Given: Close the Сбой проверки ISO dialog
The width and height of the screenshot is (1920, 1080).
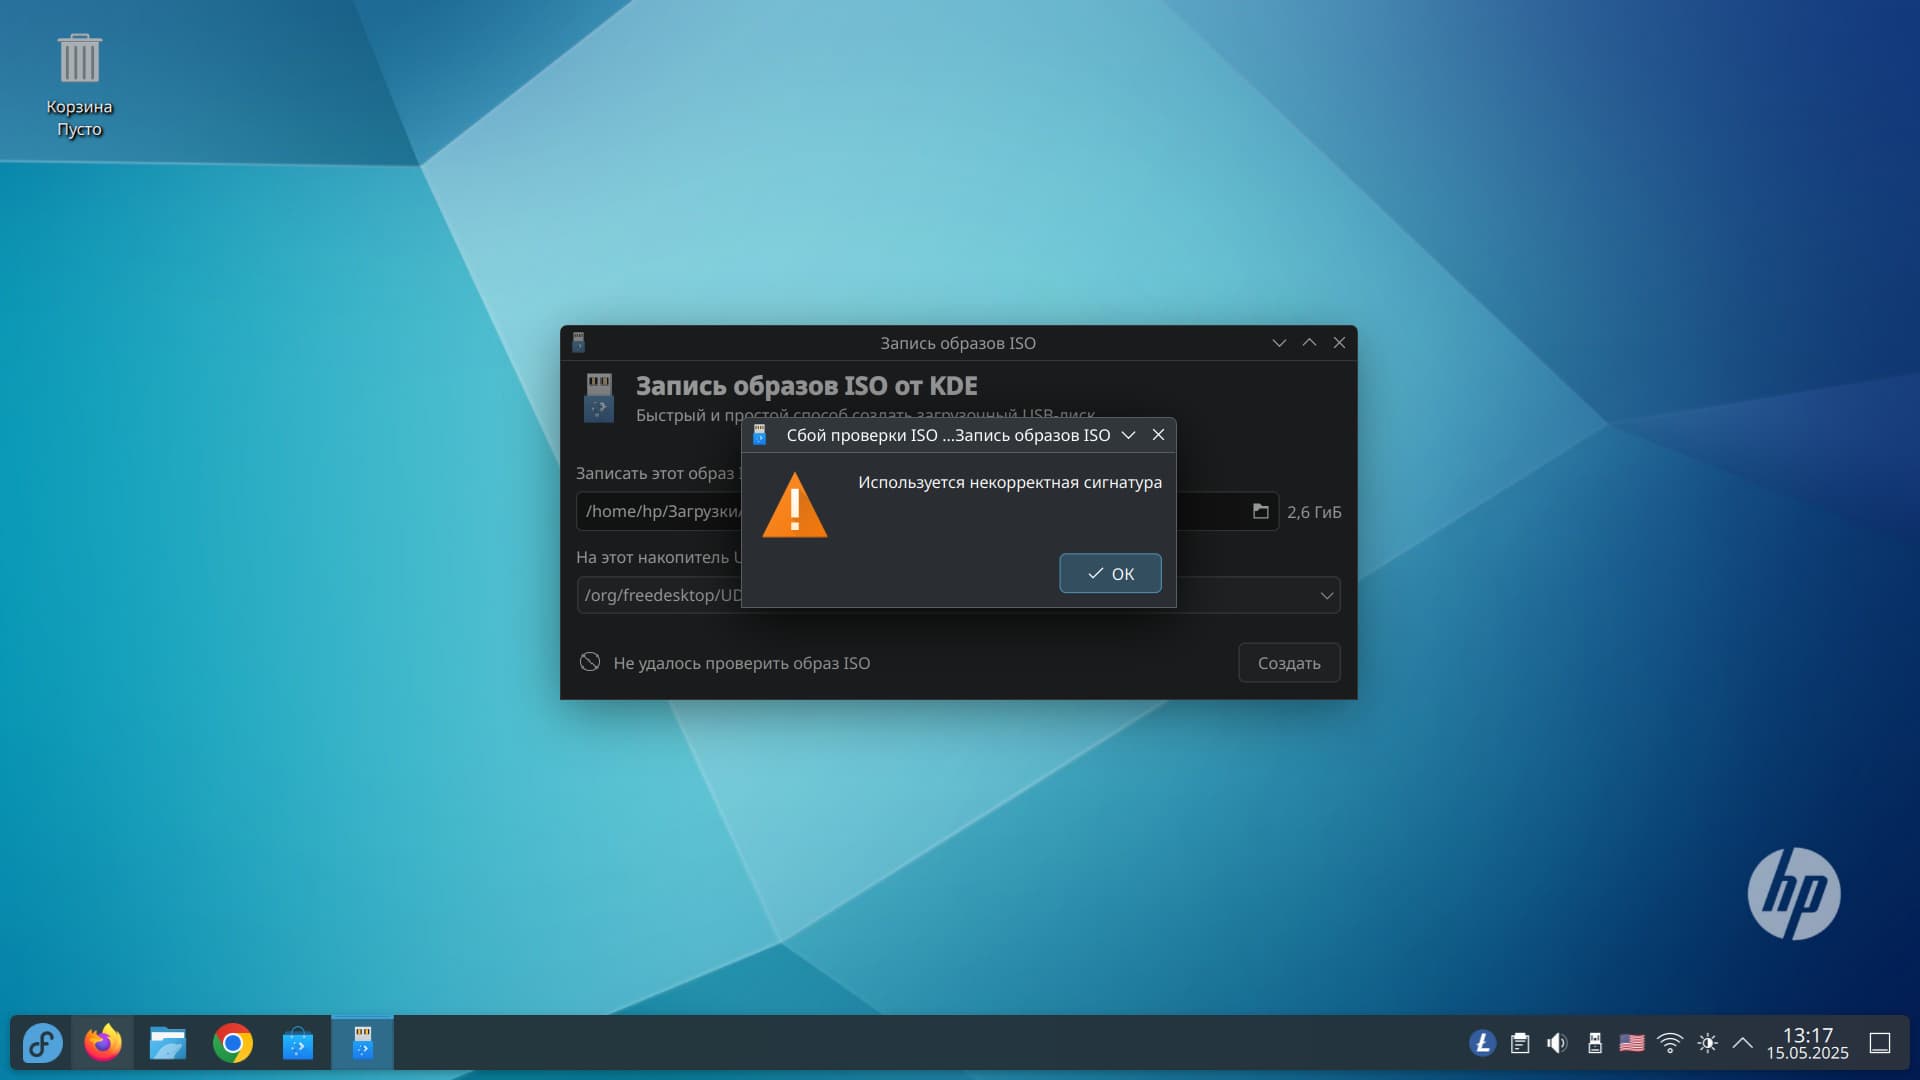Looking at the screenshot, I should (x=1158, y=435).
